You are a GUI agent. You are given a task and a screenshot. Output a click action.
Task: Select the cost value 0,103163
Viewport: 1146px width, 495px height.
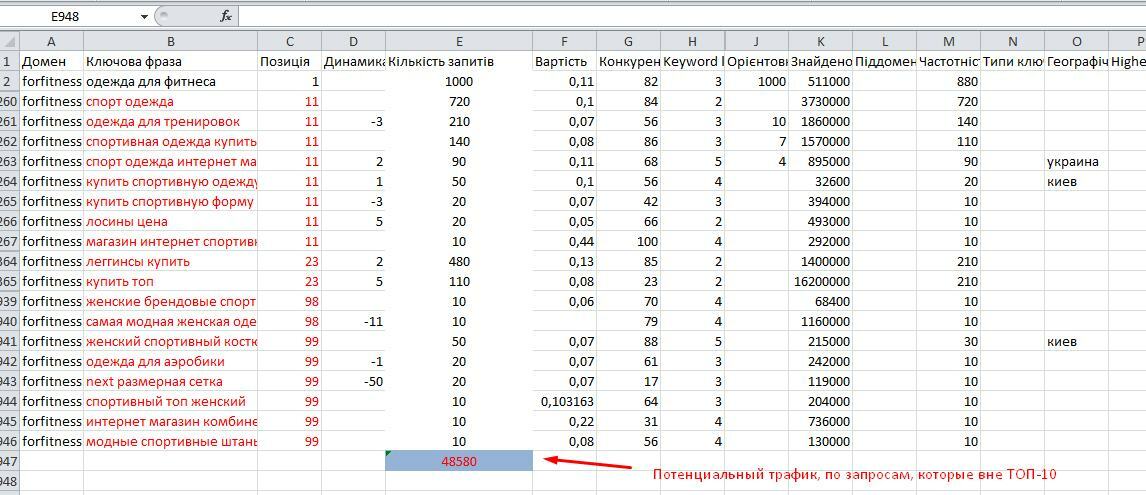pos(564,401)
